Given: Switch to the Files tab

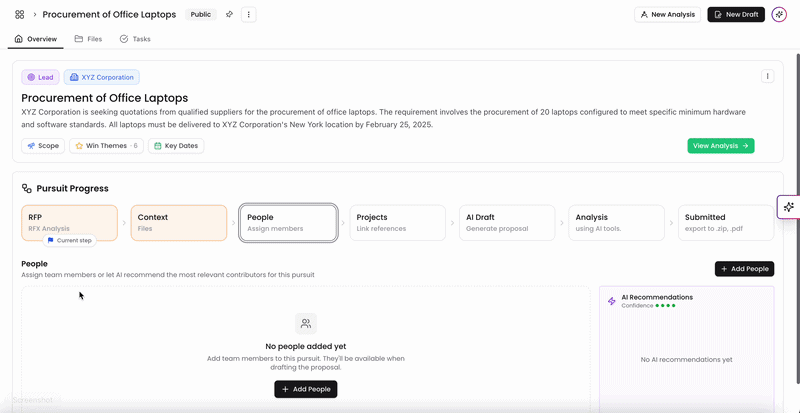Looking at the screenshot, I should [x=88, y=39].
